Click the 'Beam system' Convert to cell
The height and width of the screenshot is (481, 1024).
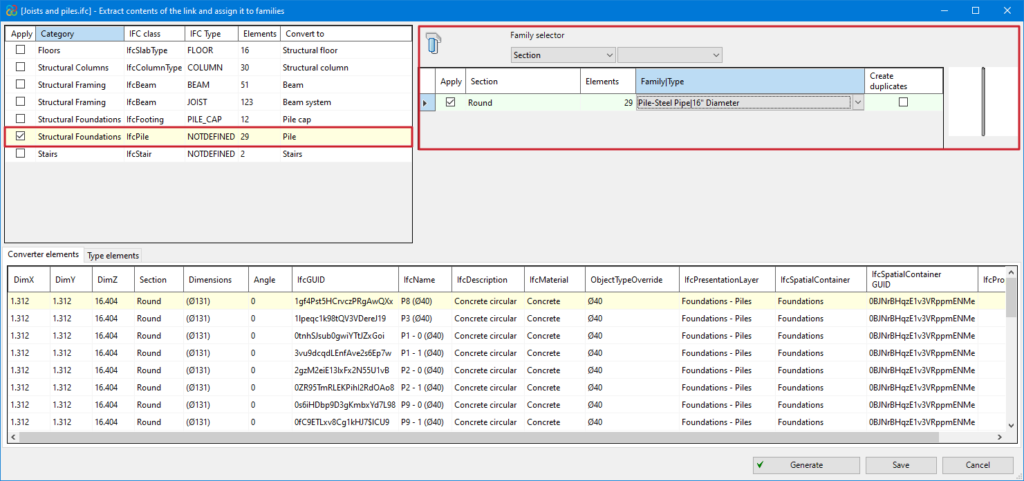345,102
